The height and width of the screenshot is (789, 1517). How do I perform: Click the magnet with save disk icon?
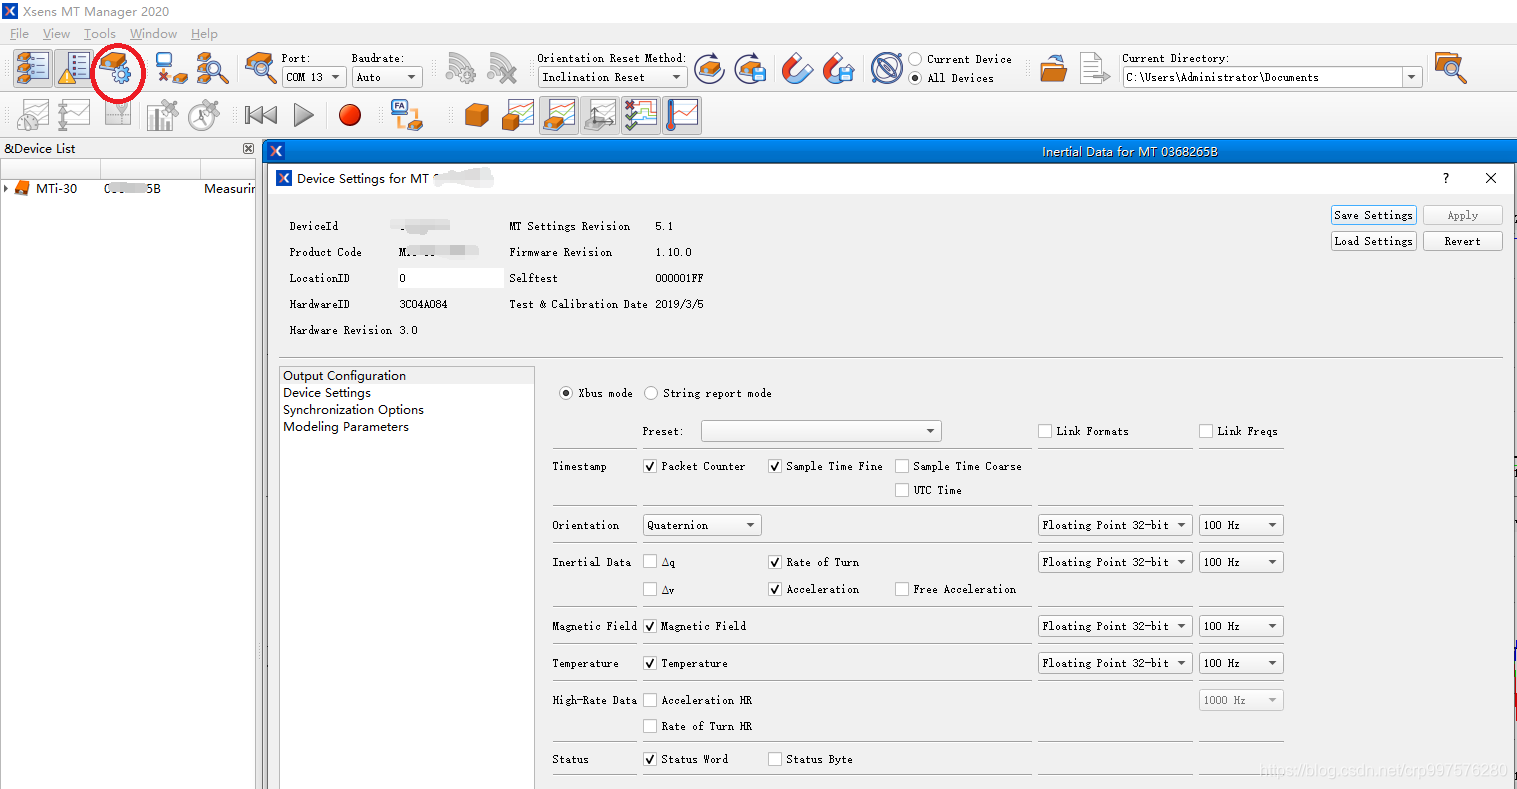[838, 69]
